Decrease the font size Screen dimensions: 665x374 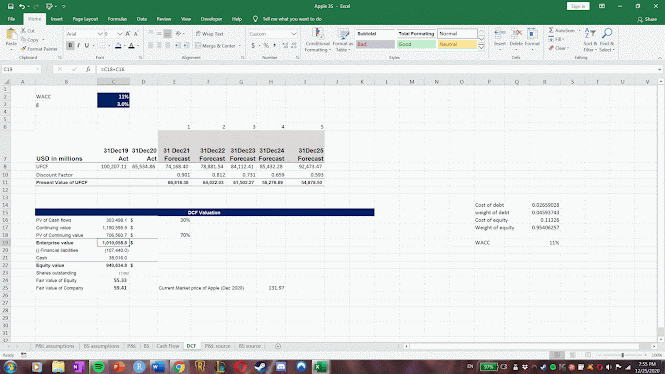tap(136, 33)
